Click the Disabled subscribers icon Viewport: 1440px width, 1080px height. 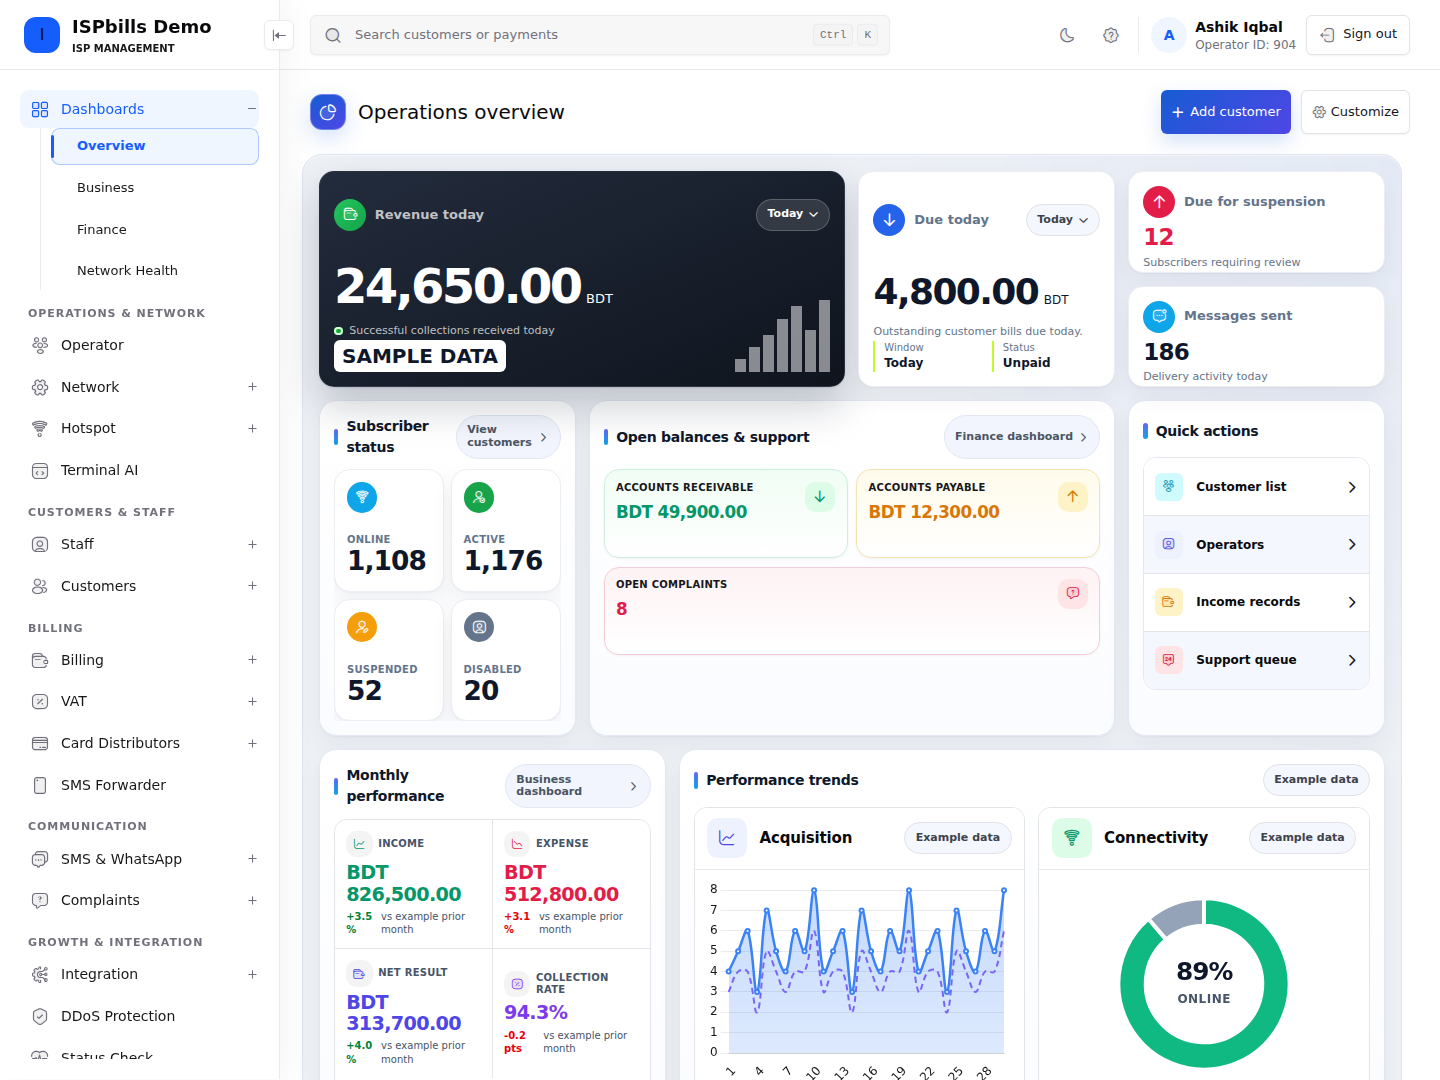coord(479,627)
